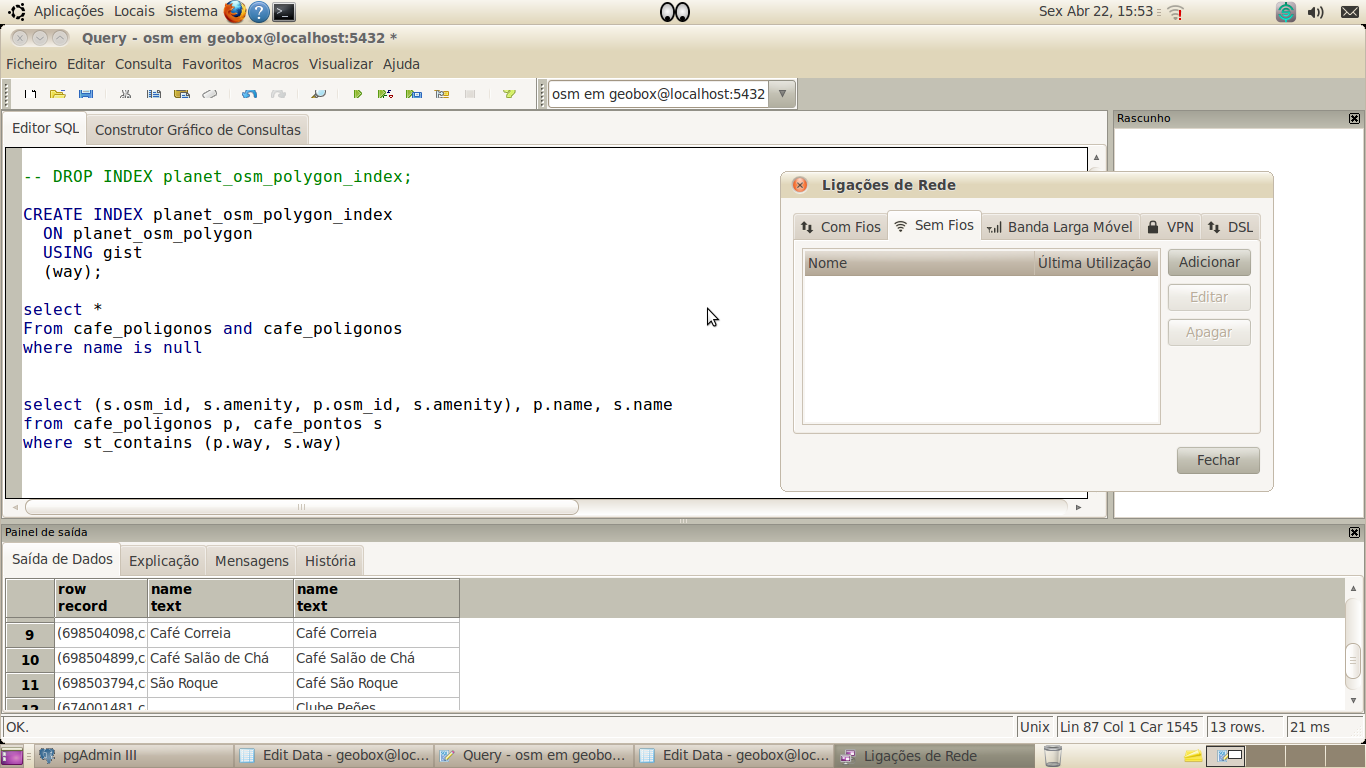Click Adicionar in Ligações de Rede
Screen dimensions: 1366x768
pyautogui.click(x=1209, y=262)
